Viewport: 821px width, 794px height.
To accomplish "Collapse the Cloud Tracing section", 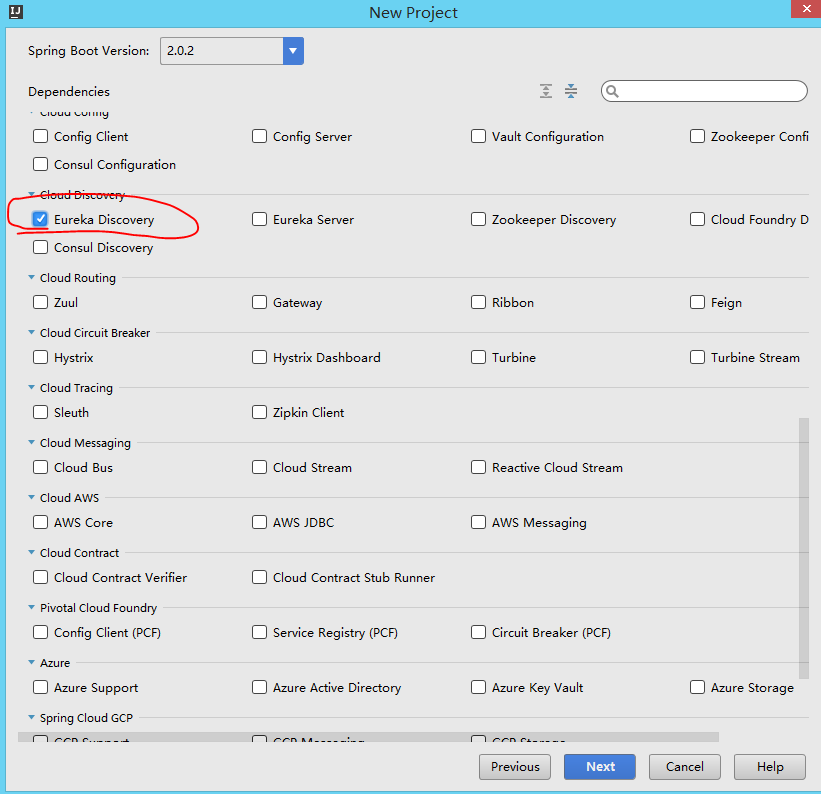I will click(31, 387).
